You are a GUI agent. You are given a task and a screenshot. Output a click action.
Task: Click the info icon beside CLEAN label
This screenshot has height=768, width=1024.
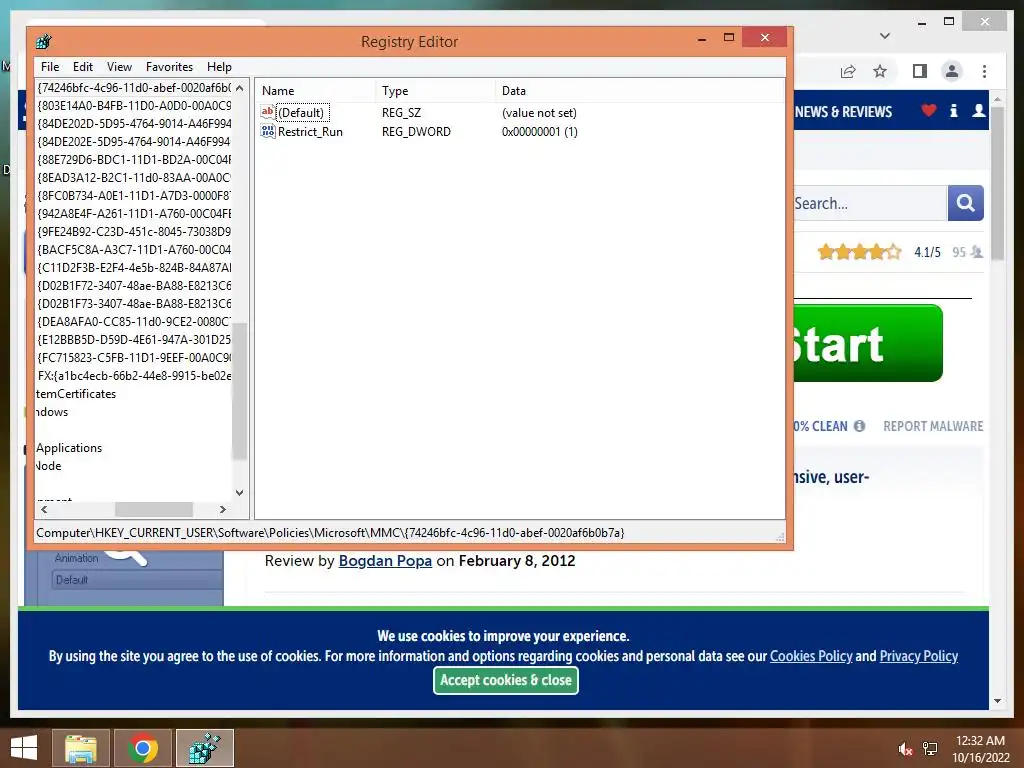859,426
